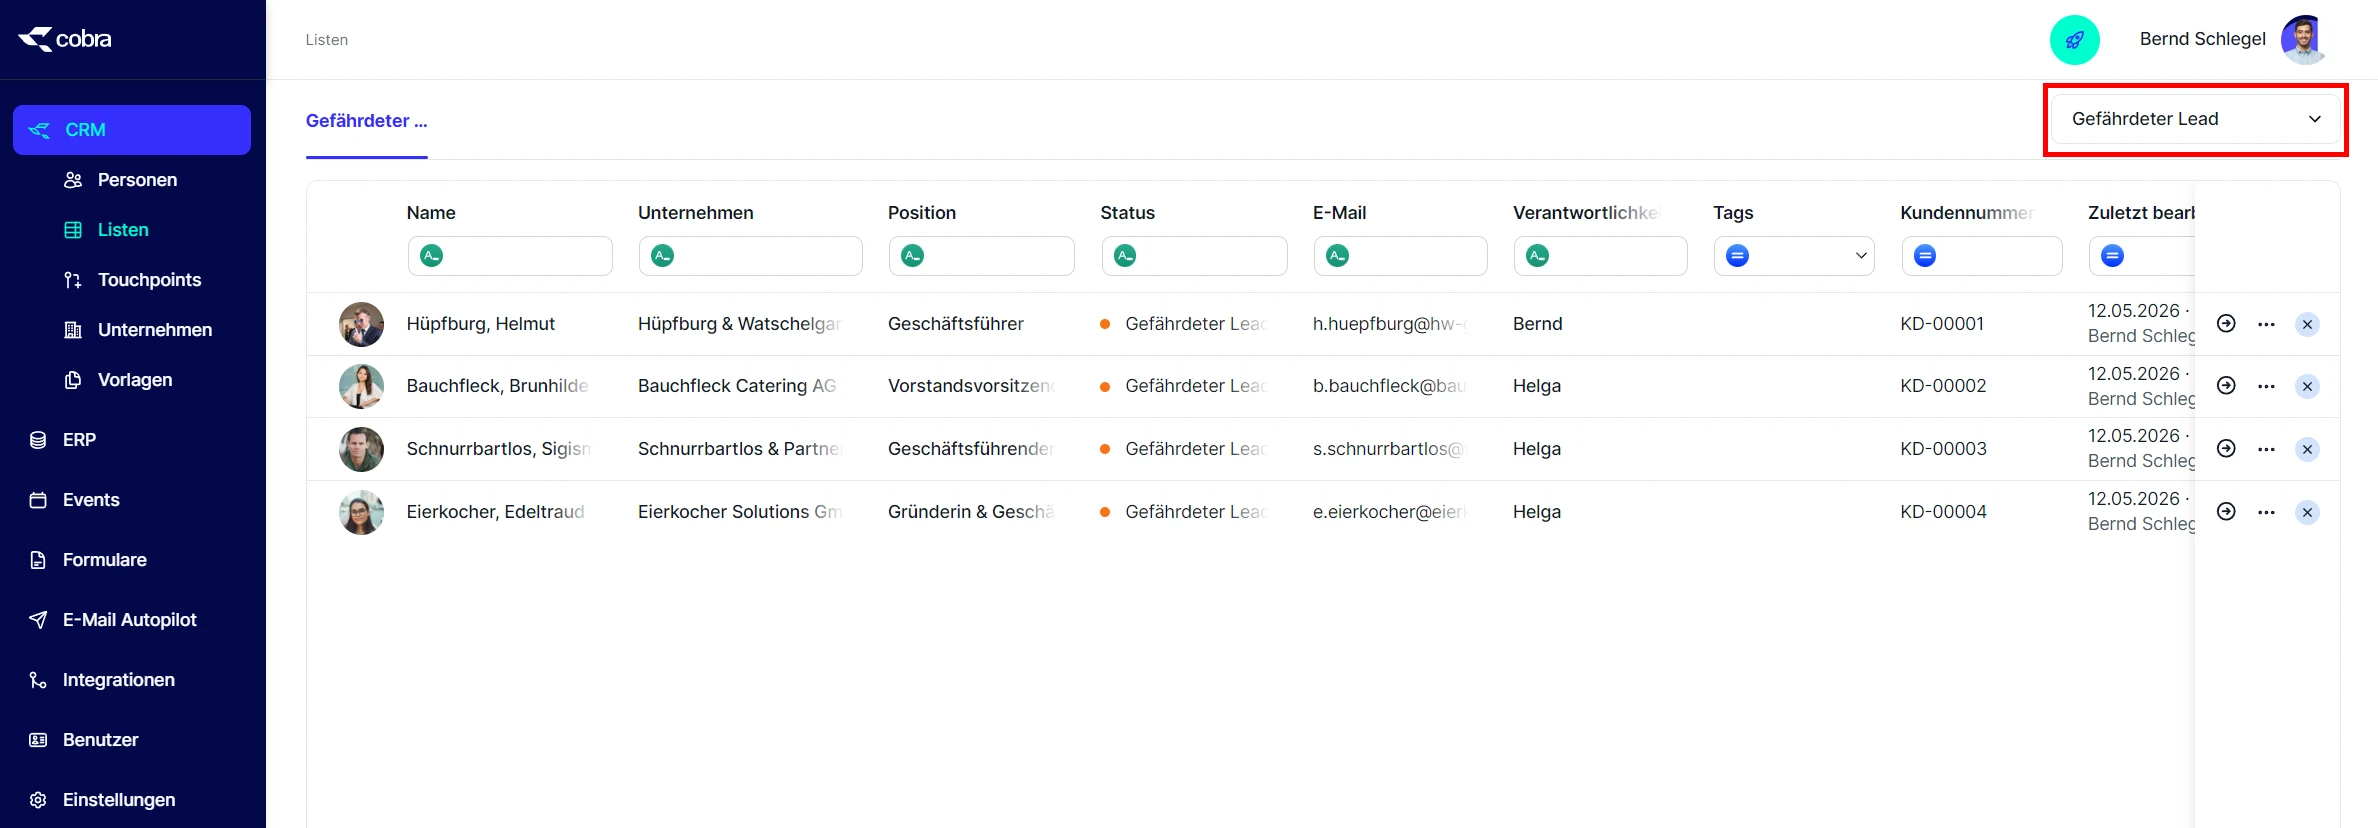Click the Status filter operator icon

pos(1126,256)
